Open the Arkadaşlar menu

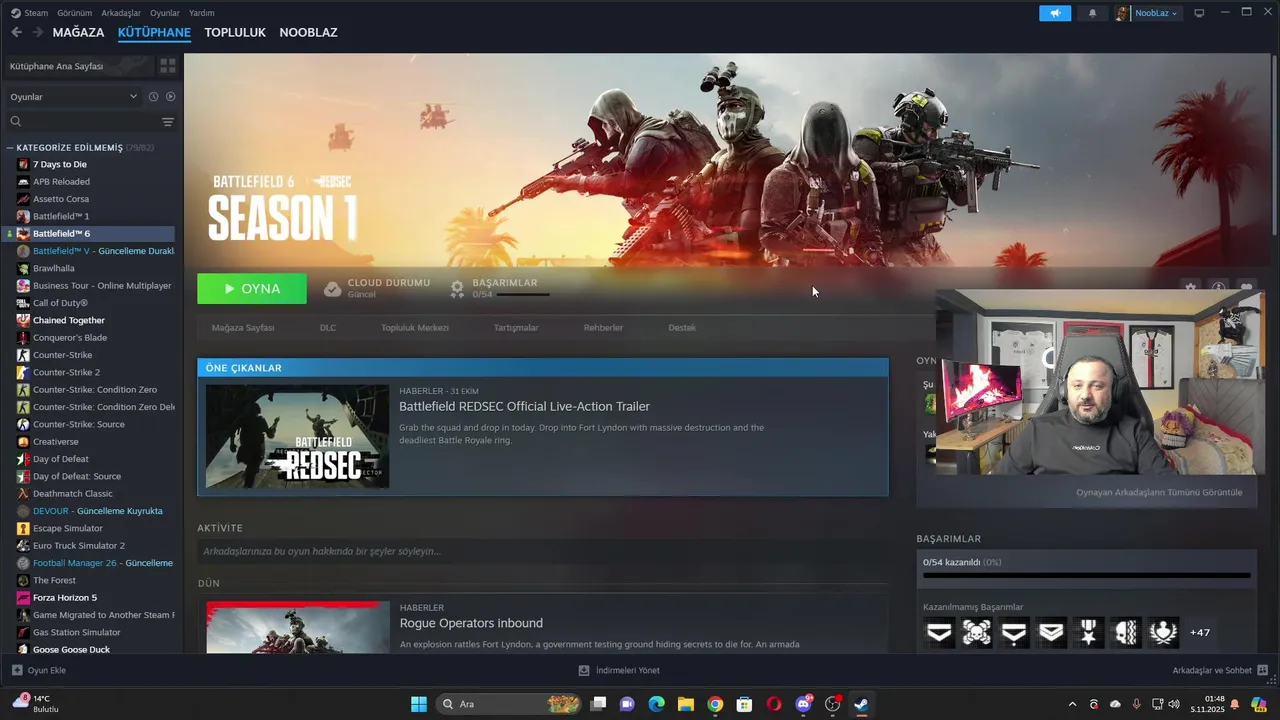point(121,13)
